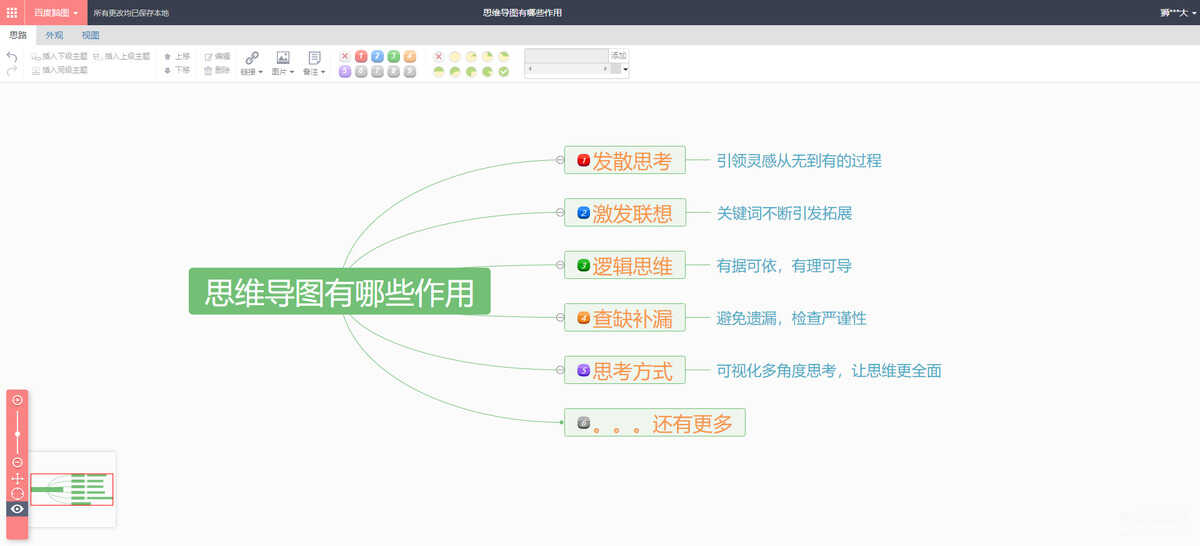
Task: Set priority 5 purple icon in toolbar
Action: [345, 71]
